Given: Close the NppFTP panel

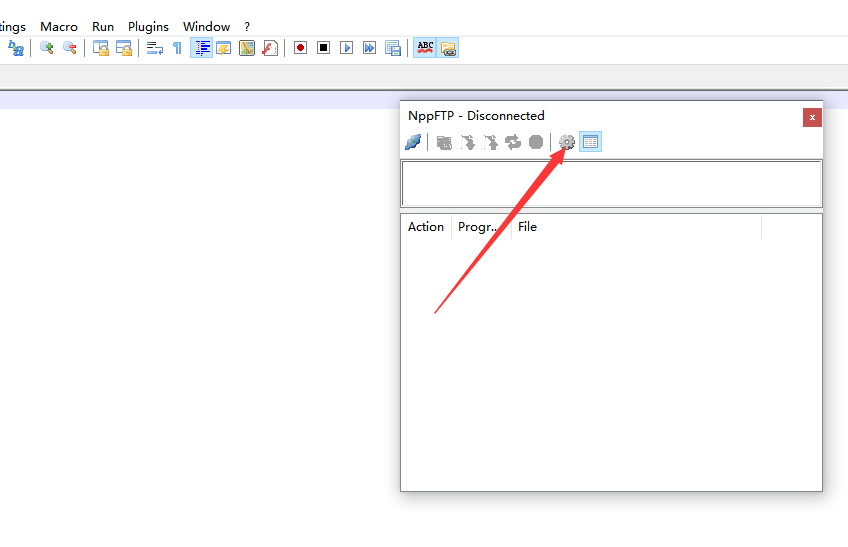Looking at the screenshot, I should tap(812, 117).
